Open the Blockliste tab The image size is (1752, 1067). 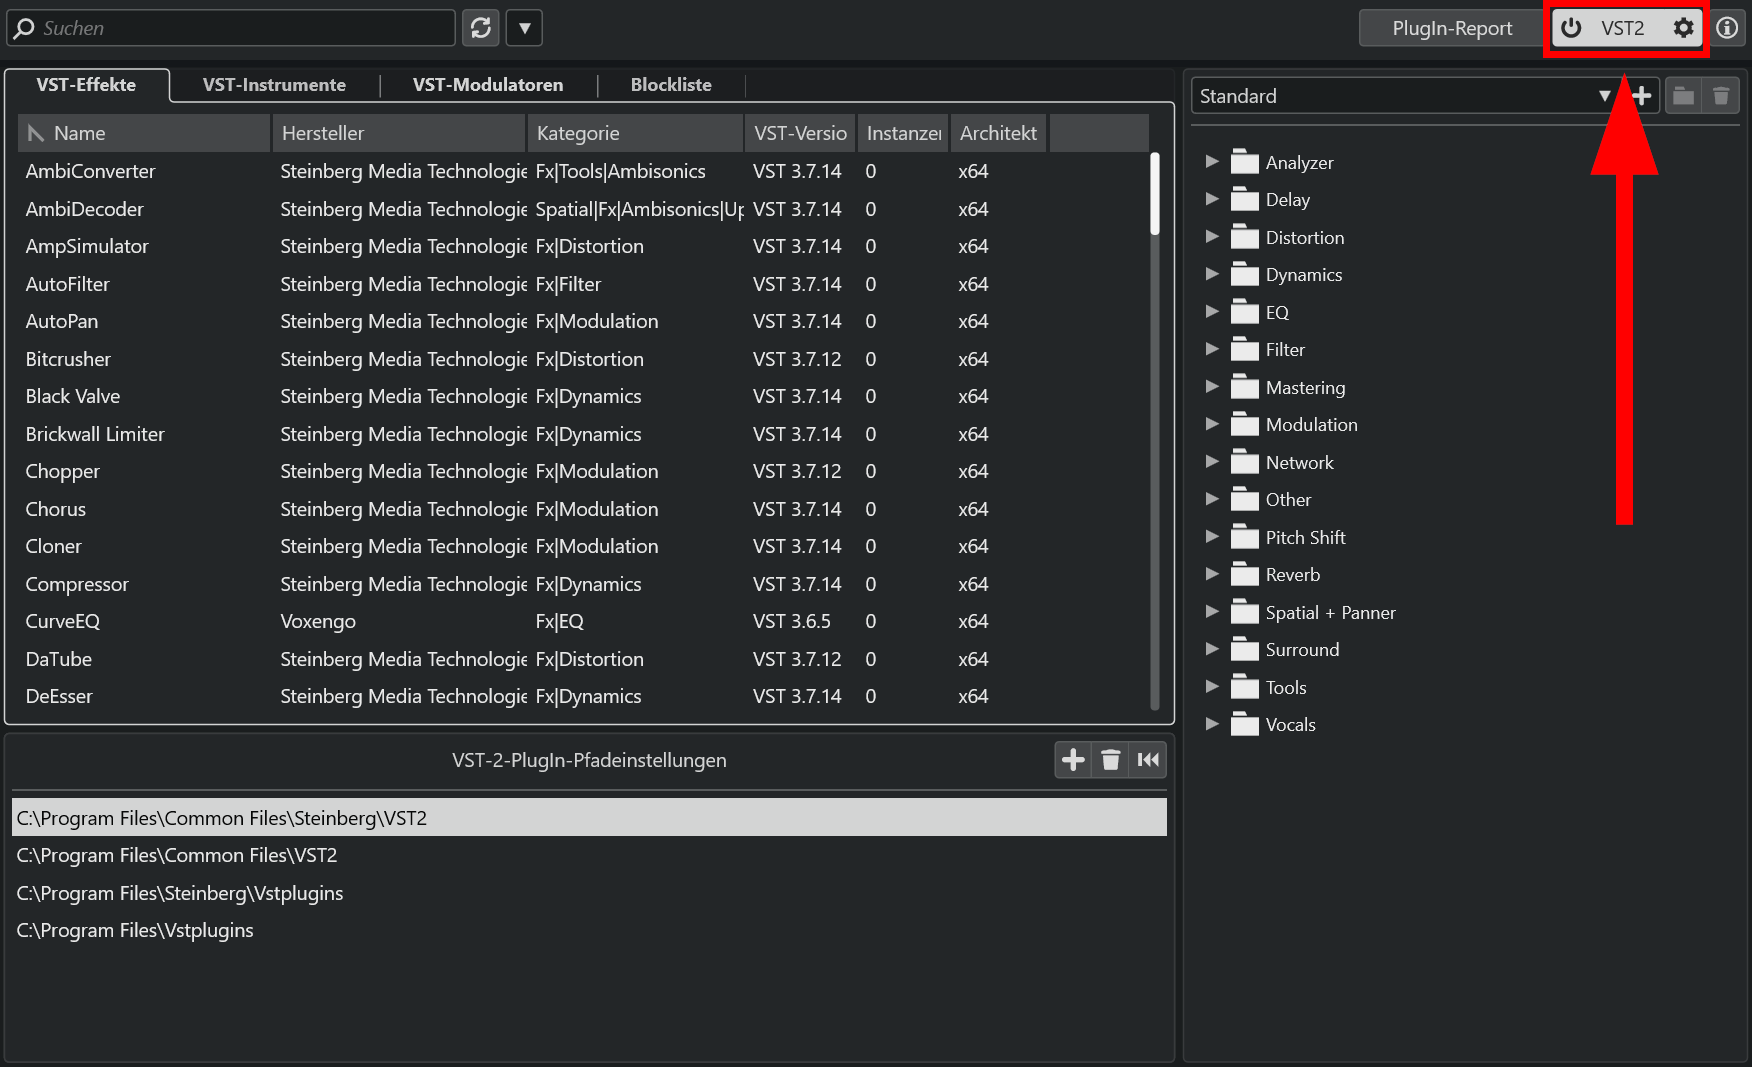[670, 85]
